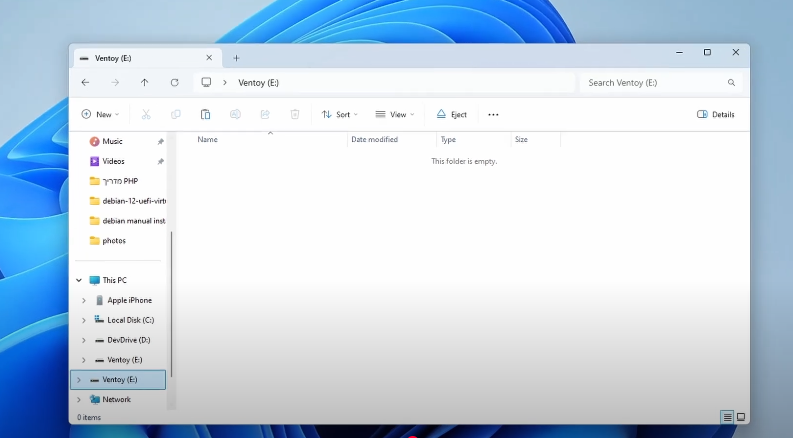
Task: Switch to details list view icon in status bar
Action: [727, 417]
